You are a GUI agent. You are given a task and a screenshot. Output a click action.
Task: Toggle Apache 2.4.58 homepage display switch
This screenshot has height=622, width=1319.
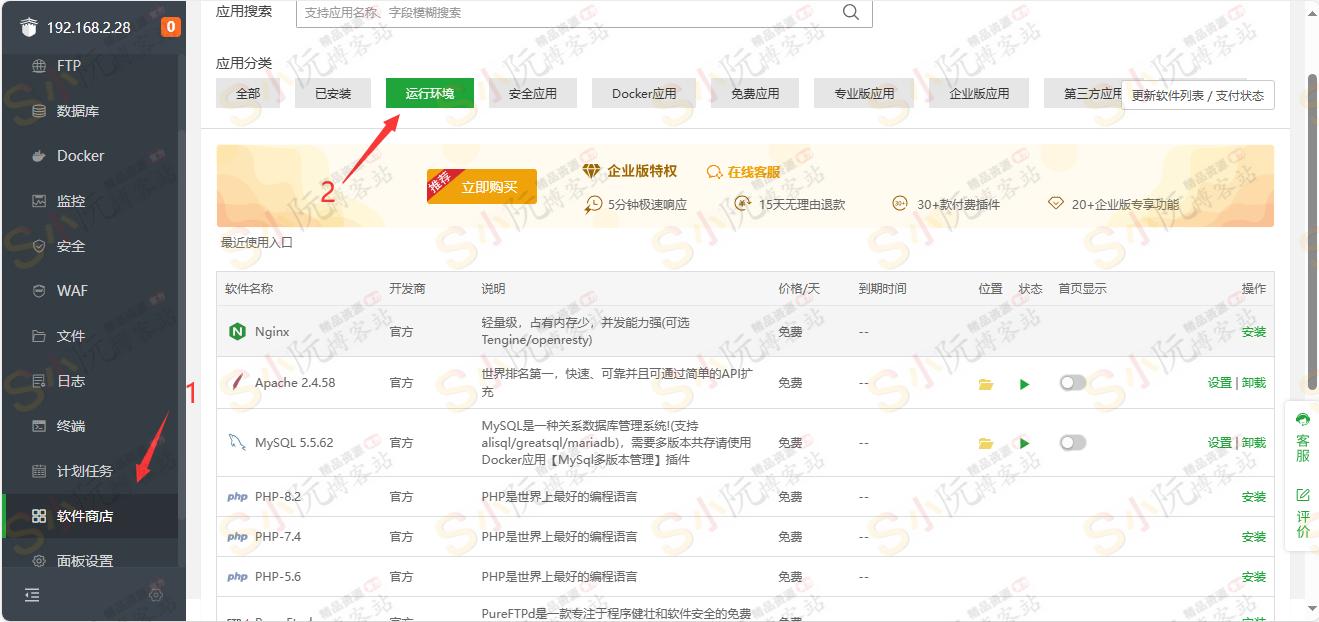click(1073, 383)
